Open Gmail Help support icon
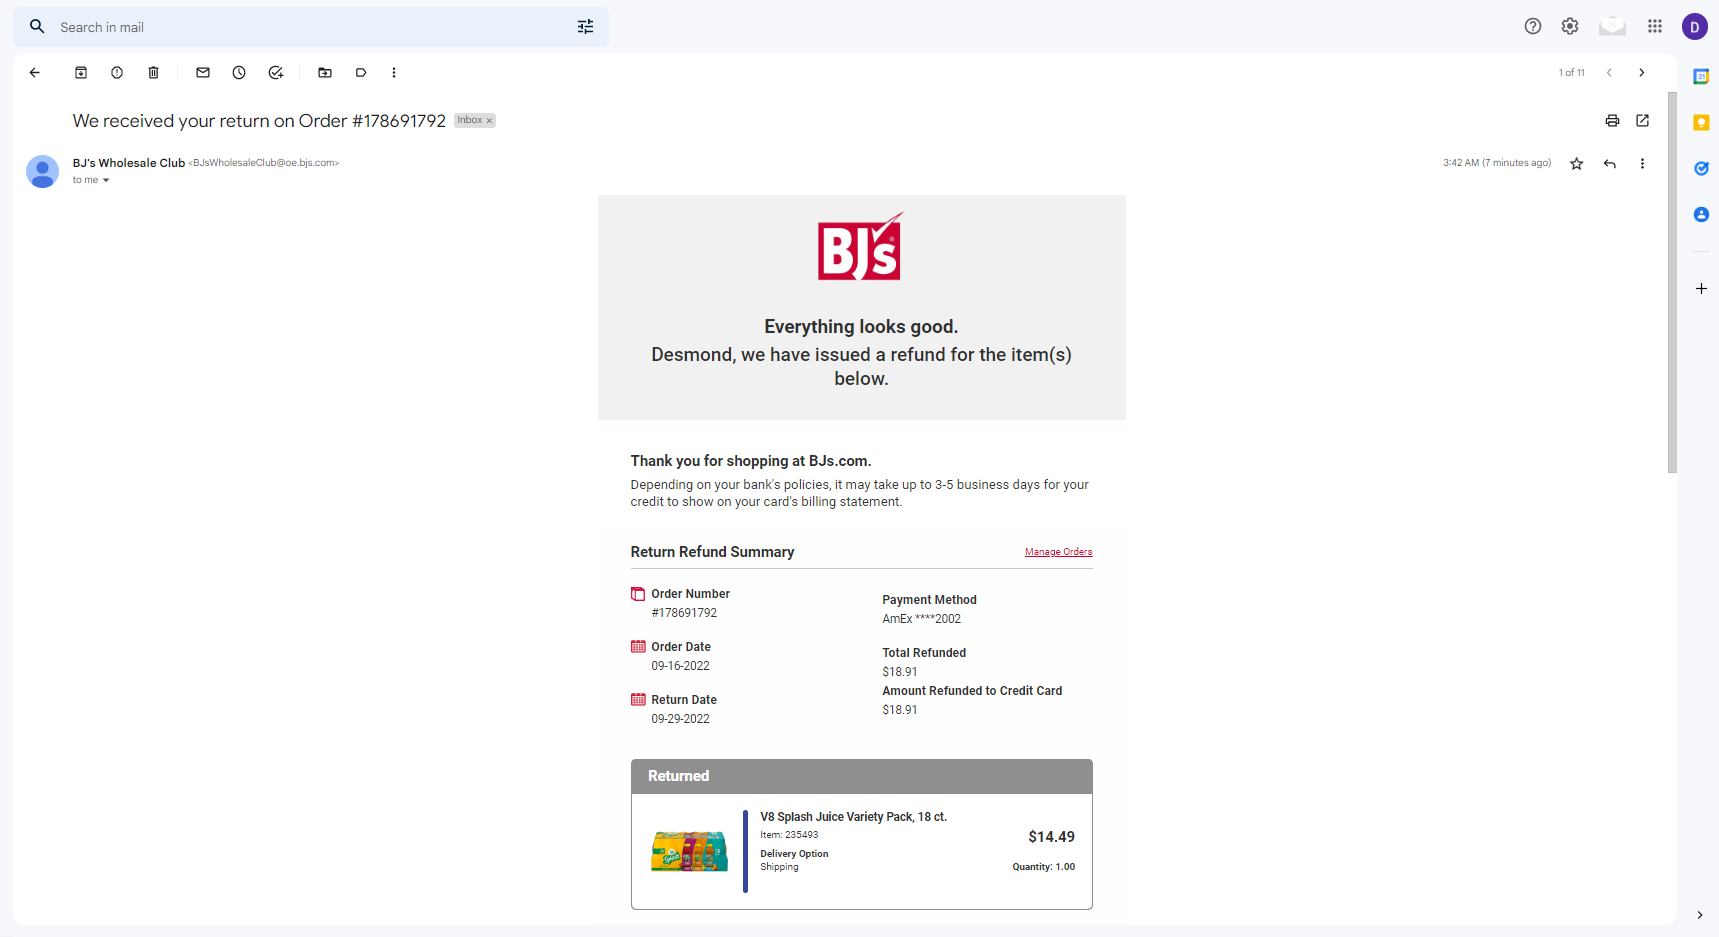Viewport: 1719px width, 937px height. (1533, 27)
